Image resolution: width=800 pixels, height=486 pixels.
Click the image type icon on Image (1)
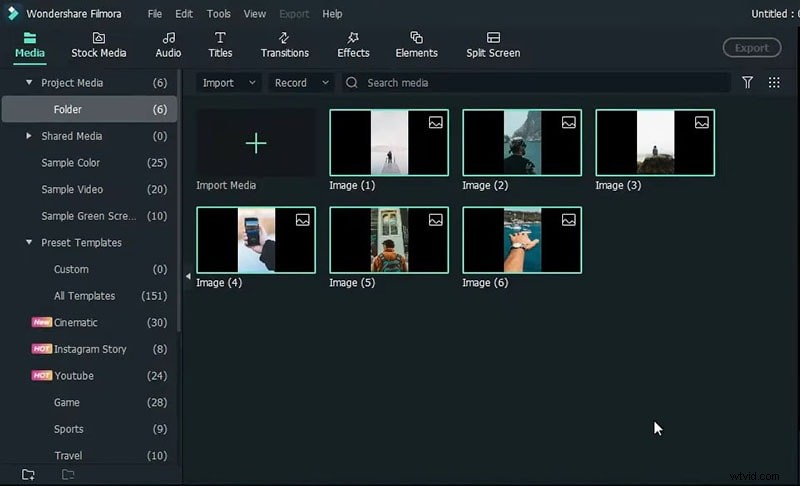click(x=436, y=122)
